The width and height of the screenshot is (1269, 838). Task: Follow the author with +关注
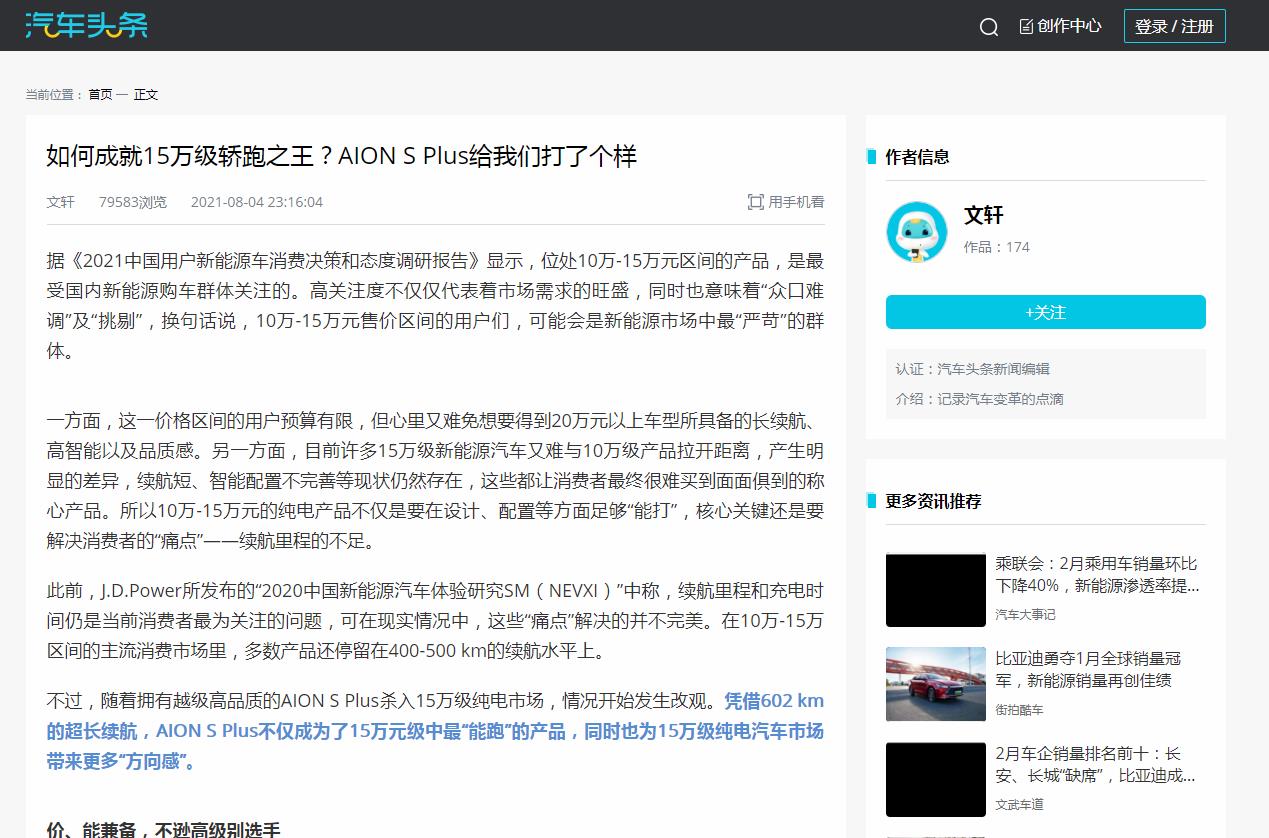(1046, 312)
